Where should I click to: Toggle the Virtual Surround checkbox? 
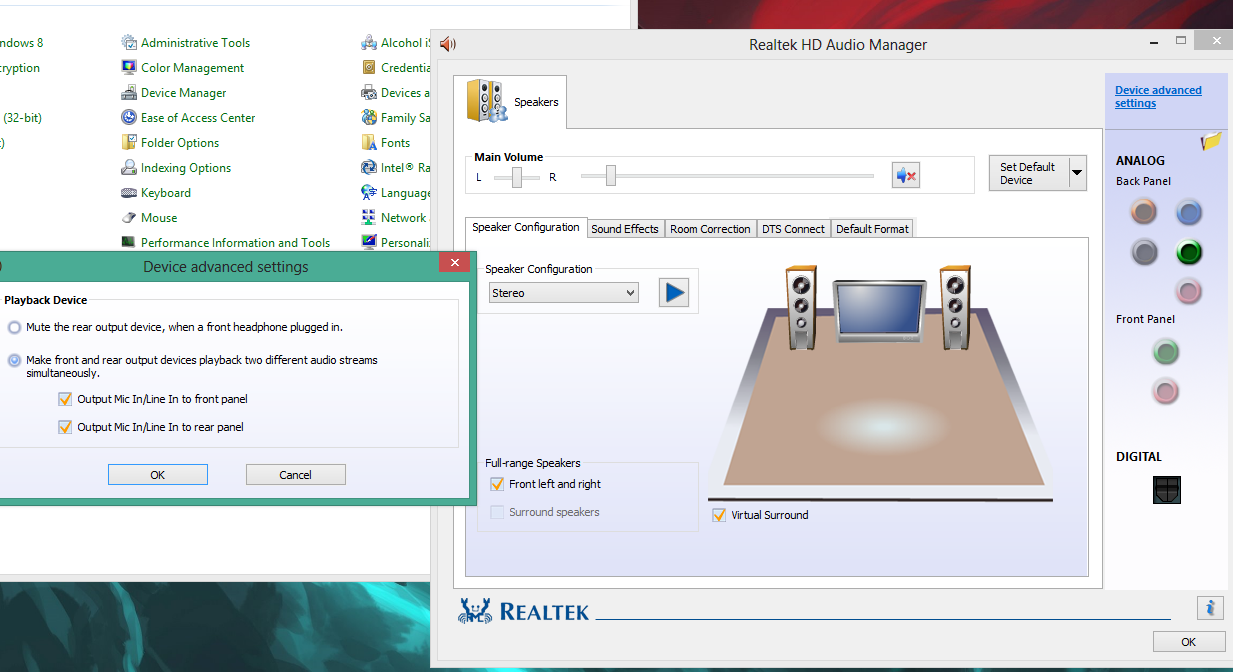pos(719,515)
